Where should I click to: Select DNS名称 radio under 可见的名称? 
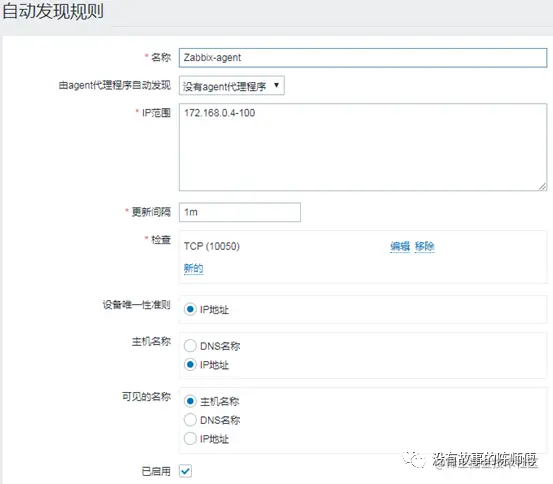coord(190,420)
